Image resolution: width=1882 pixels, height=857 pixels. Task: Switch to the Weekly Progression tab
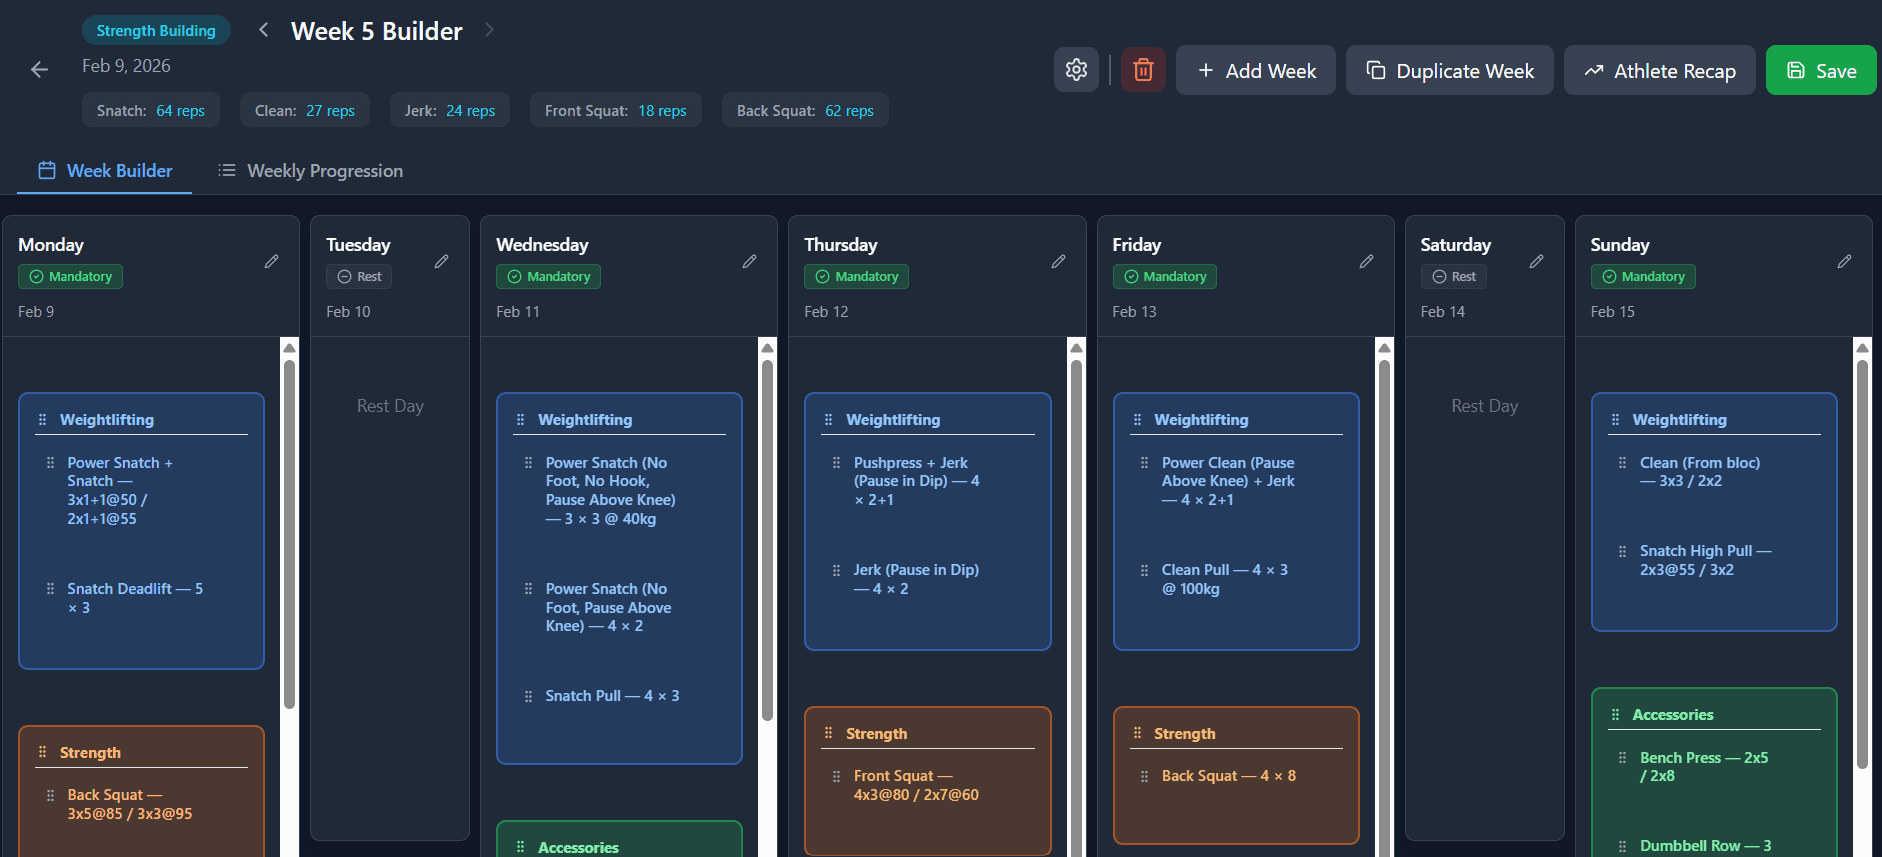point(310,171)
